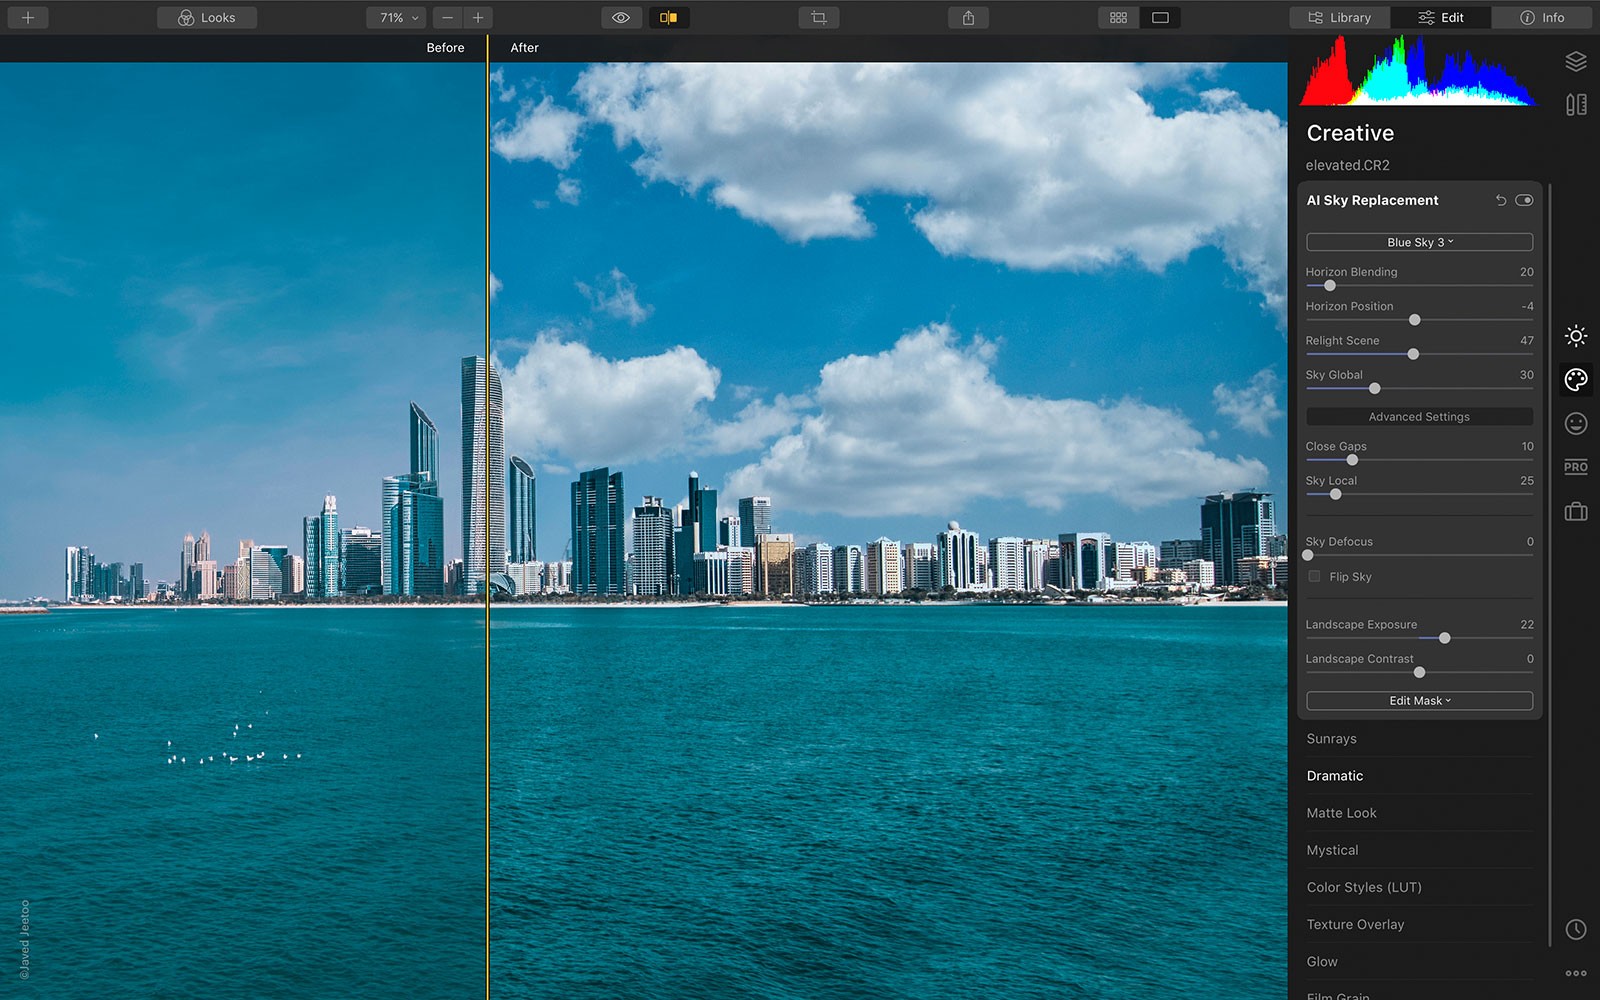Switch to the Library tab
The width and height of the screenshot is (1600, 1000).
click(x=1340, y=18)
